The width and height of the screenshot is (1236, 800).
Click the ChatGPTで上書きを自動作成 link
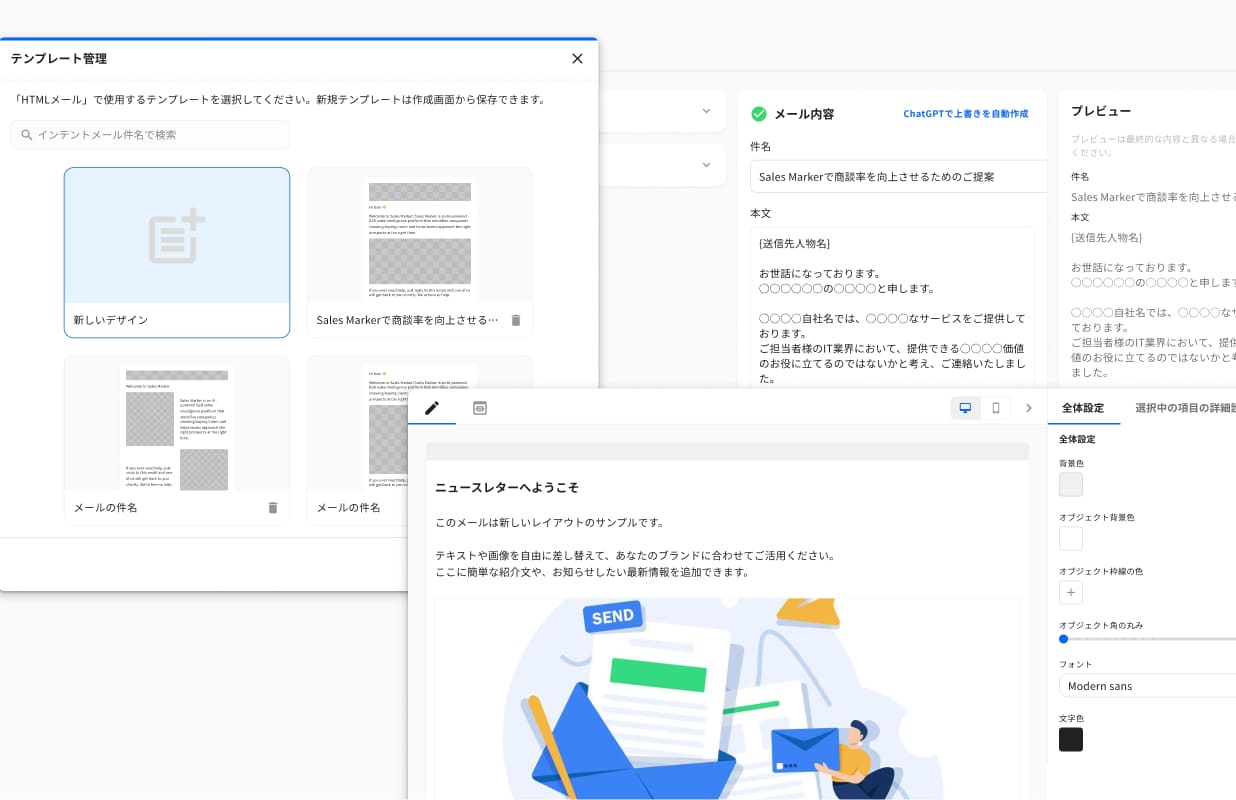pos(965,114)
